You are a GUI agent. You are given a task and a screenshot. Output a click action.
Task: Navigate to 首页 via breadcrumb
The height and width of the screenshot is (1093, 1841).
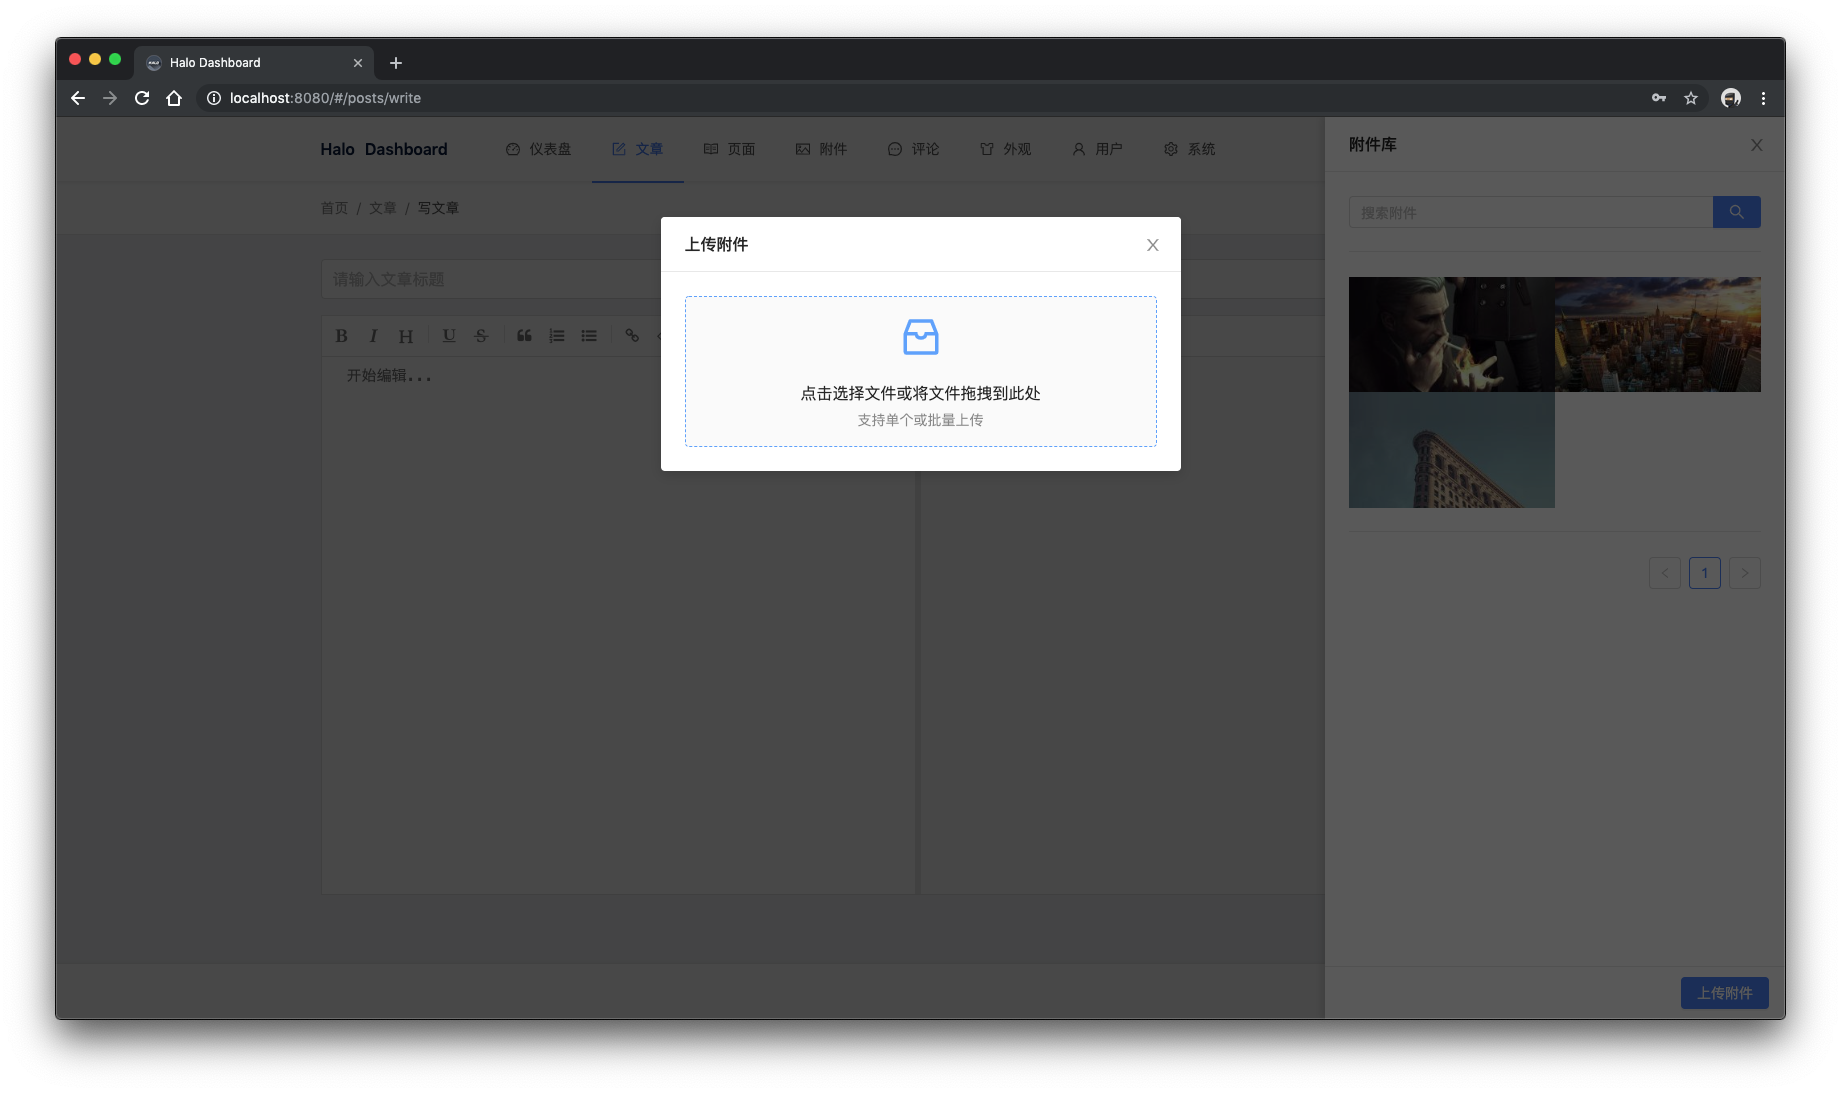click(x=334, y=208)
